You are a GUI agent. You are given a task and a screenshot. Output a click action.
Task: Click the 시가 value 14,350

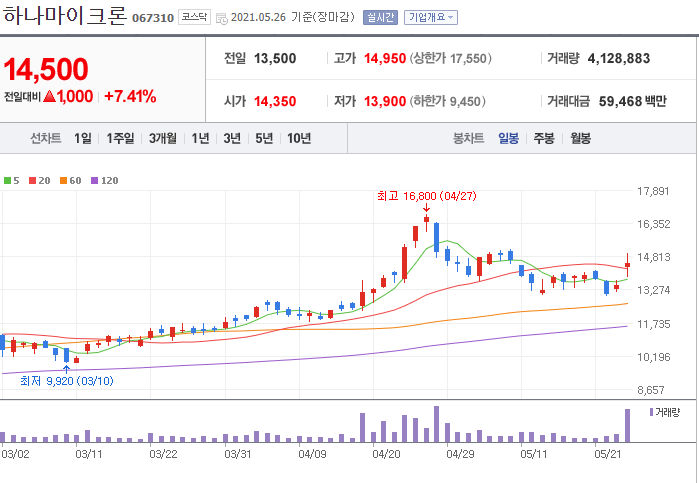point(275,101)
